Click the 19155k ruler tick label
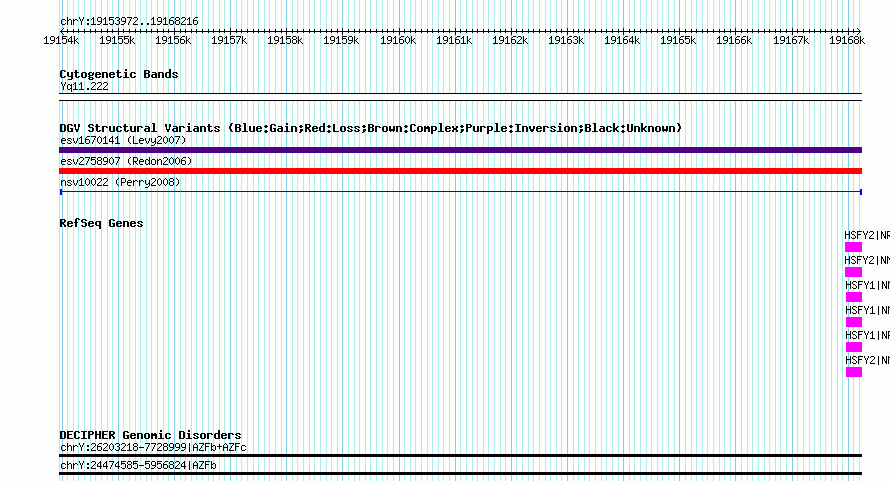This screenshot has height=481, width=890. coord(117,40)
